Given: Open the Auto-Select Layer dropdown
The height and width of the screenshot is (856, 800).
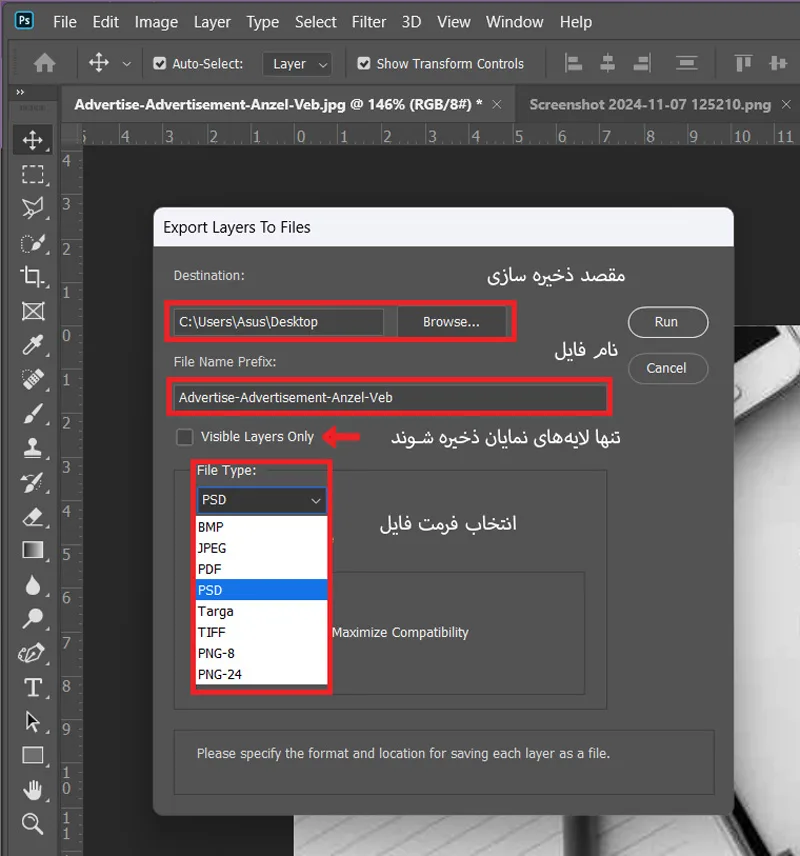Looking at the screenshot, I should click(x=298, y=64).
